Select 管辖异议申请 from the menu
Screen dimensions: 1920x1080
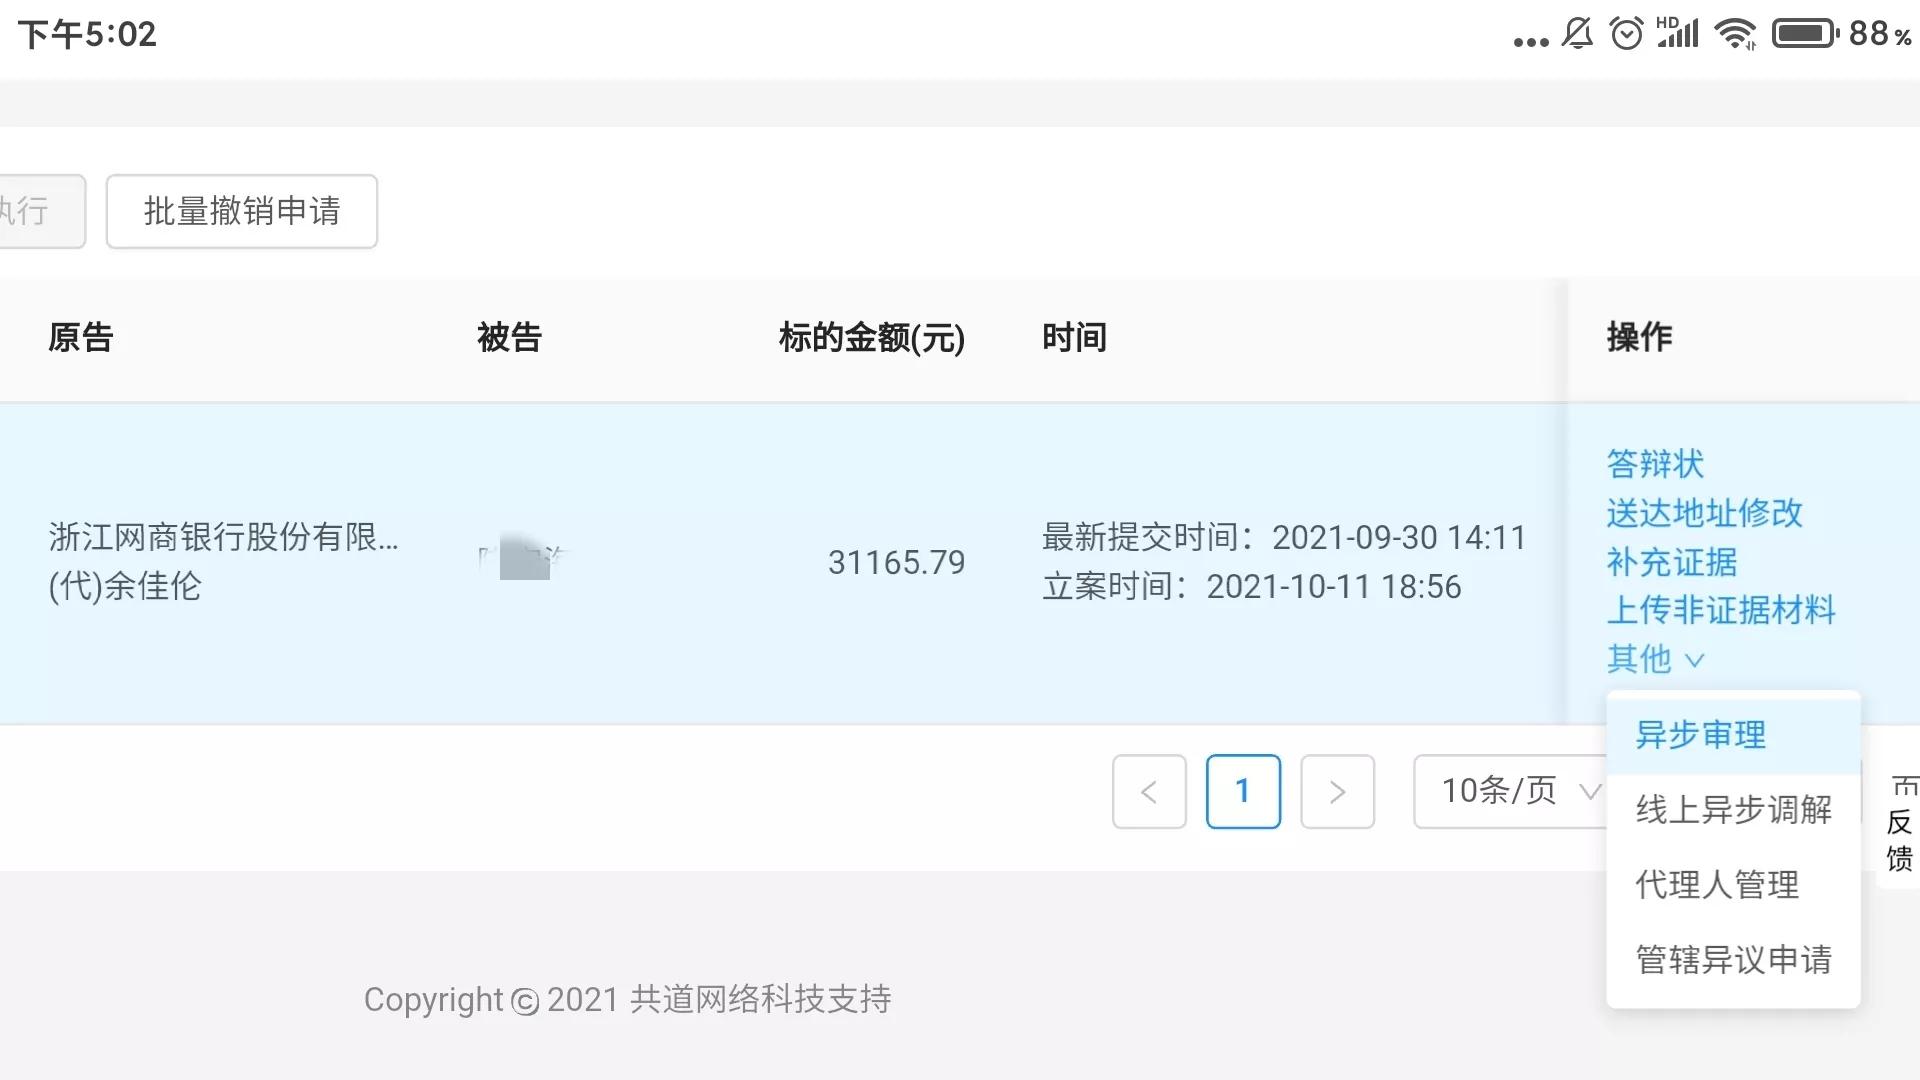(1733, 959)
